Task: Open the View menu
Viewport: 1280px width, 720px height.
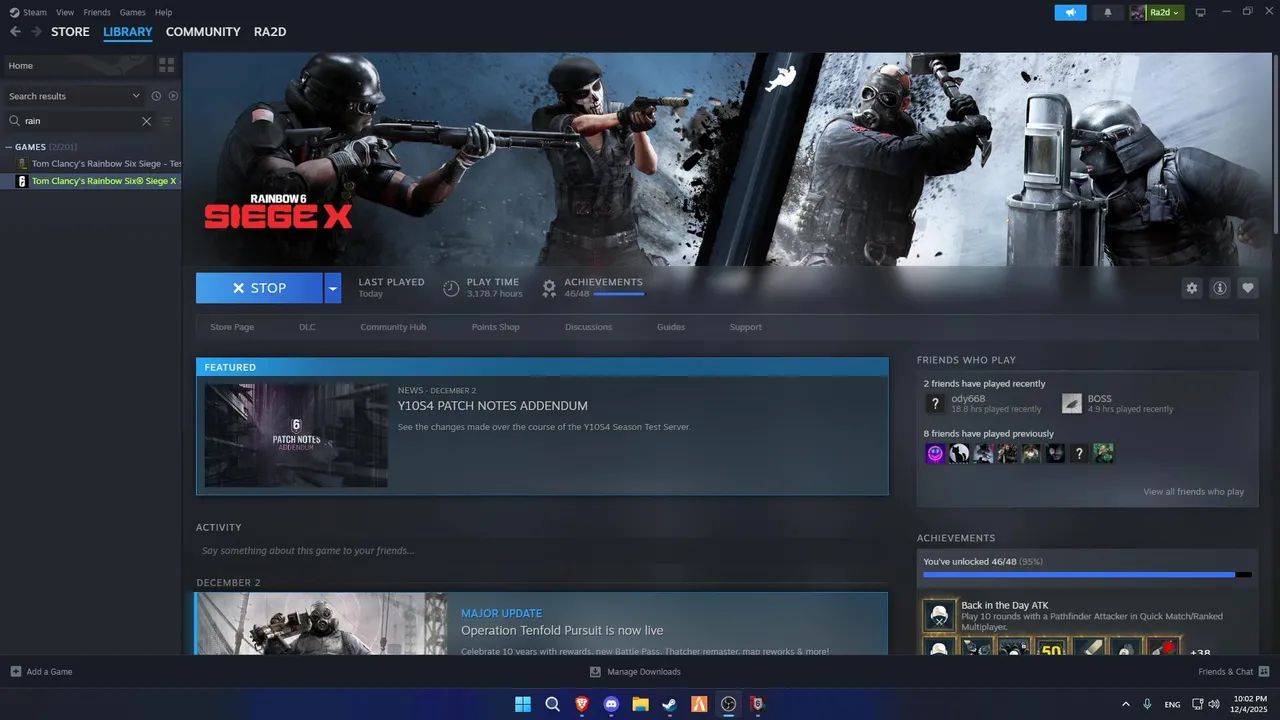Action: (65, 12)
